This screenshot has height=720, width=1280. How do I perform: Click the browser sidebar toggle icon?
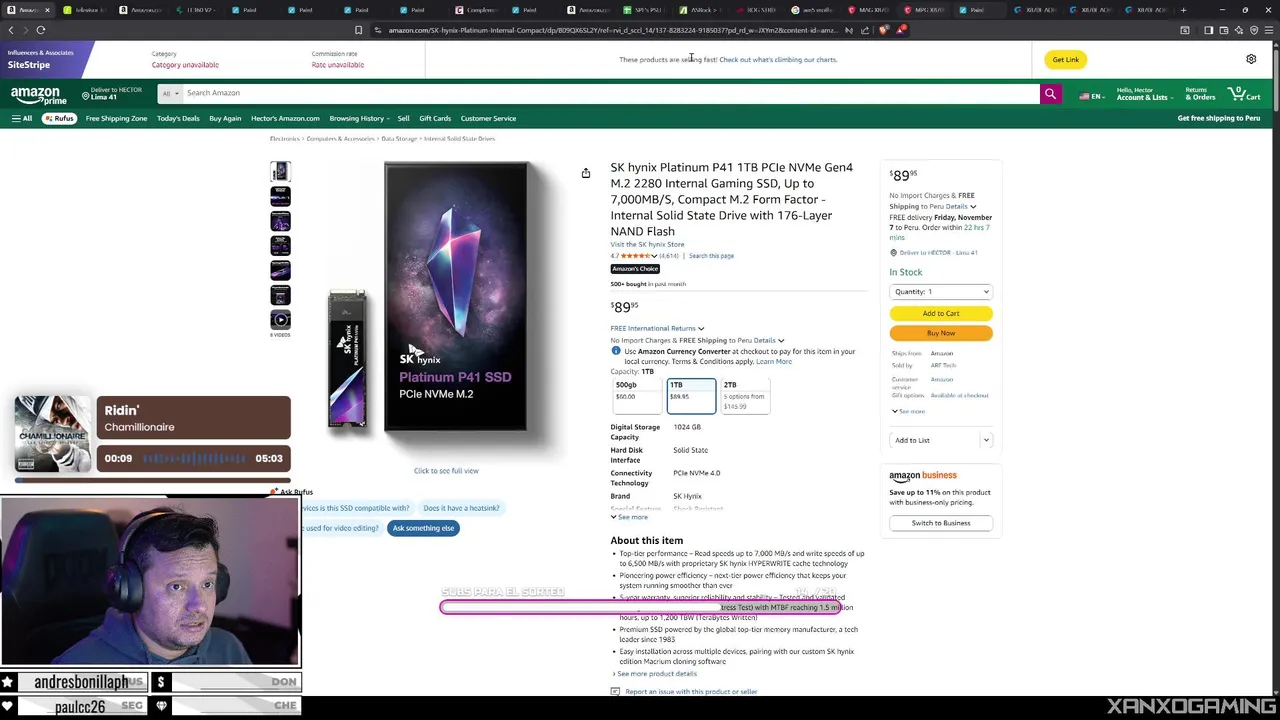point(1208,30)
